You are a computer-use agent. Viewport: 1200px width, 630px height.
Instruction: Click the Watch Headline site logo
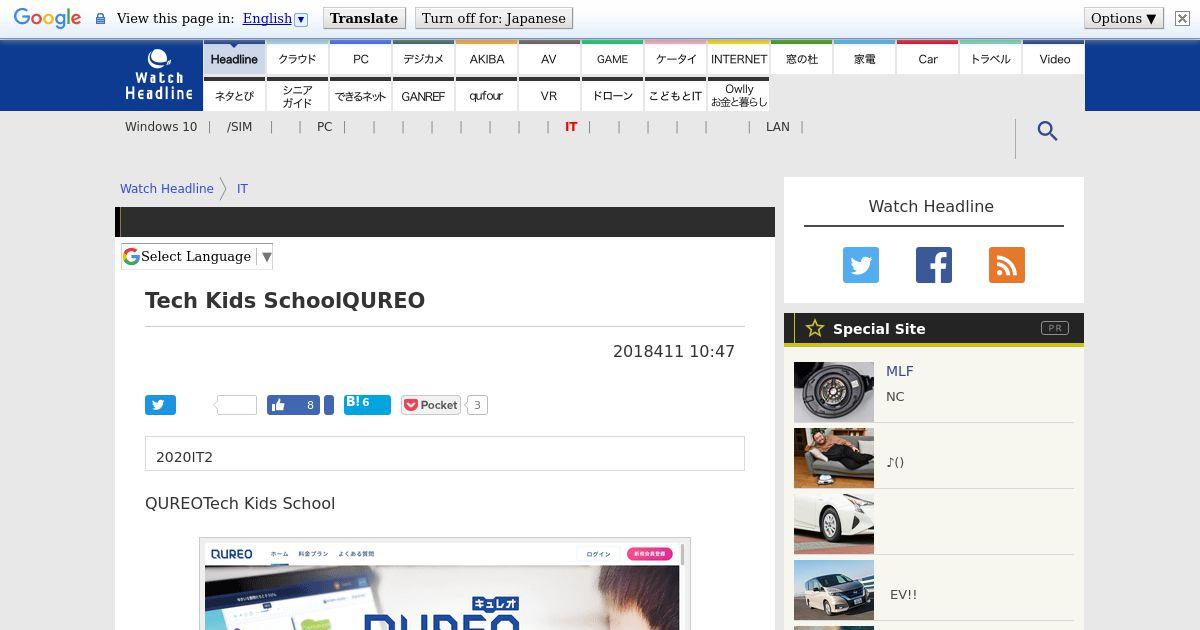pos(159,75)
